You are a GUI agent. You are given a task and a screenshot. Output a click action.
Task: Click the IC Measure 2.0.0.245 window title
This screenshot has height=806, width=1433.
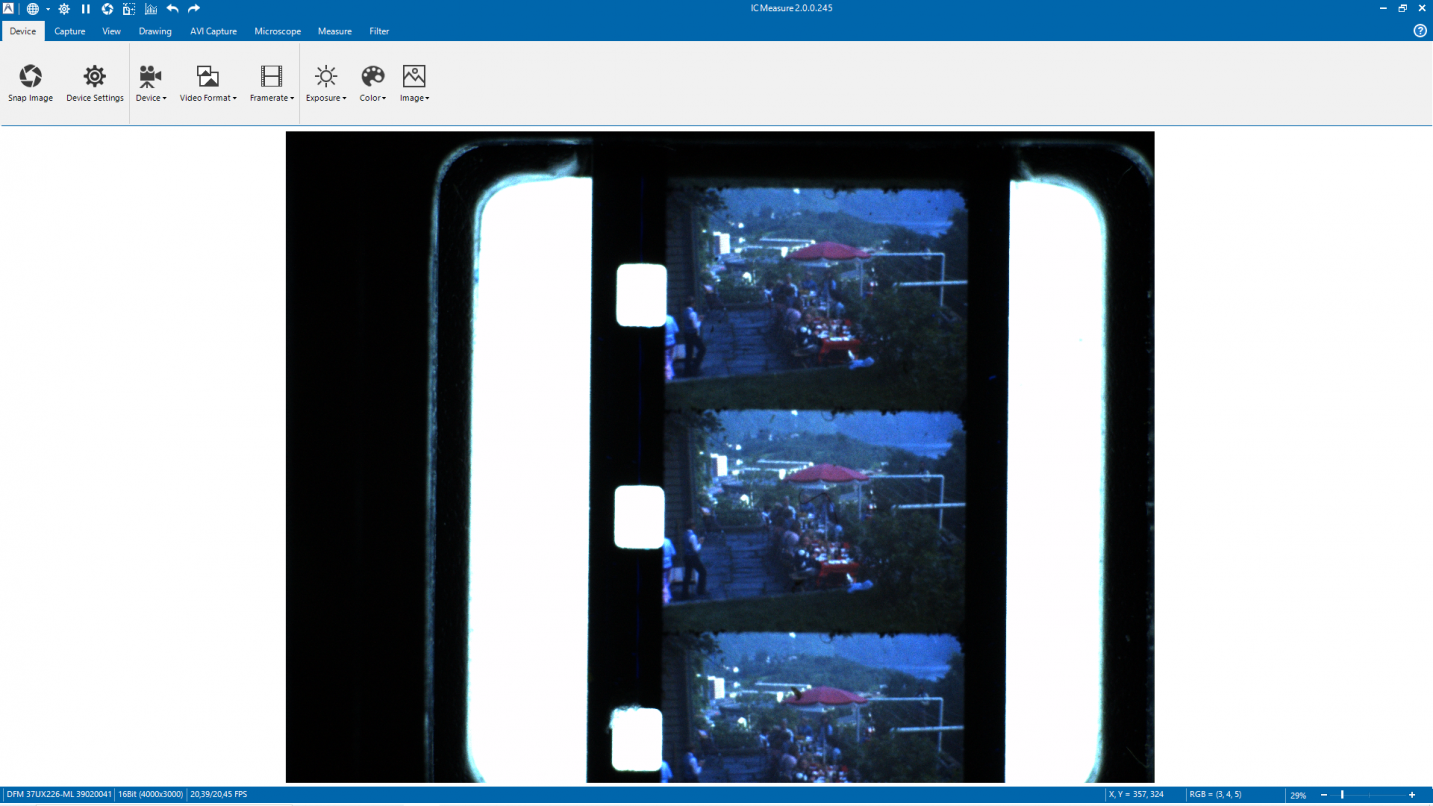[792, 8]
